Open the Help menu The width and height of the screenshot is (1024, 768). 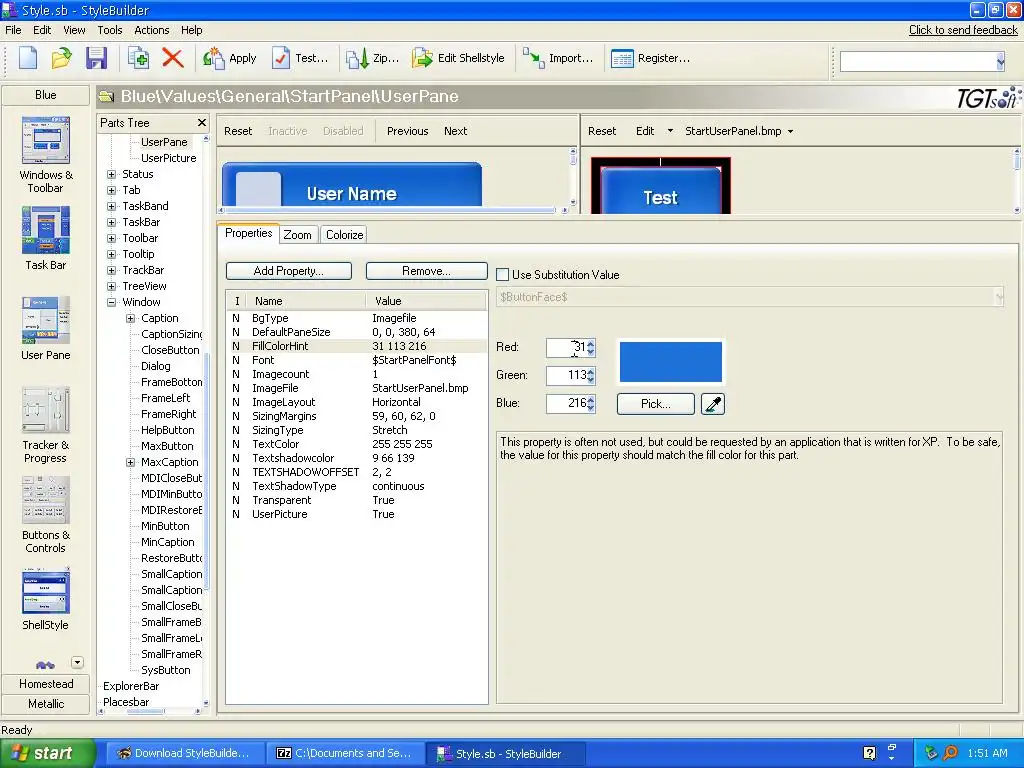(x=191, y=30)
